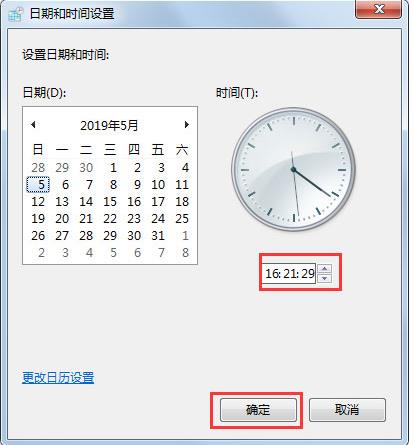This screenshot has width=414, height=445.
Task: Click the date and time icon in title bar
Action: [x=16, y=14]
